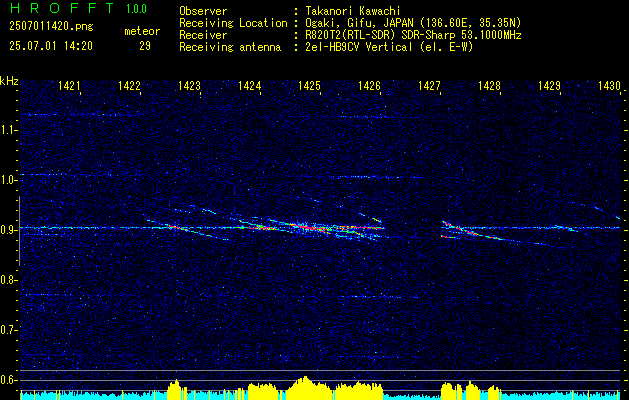Click time marker 1424

pos(250,85)
